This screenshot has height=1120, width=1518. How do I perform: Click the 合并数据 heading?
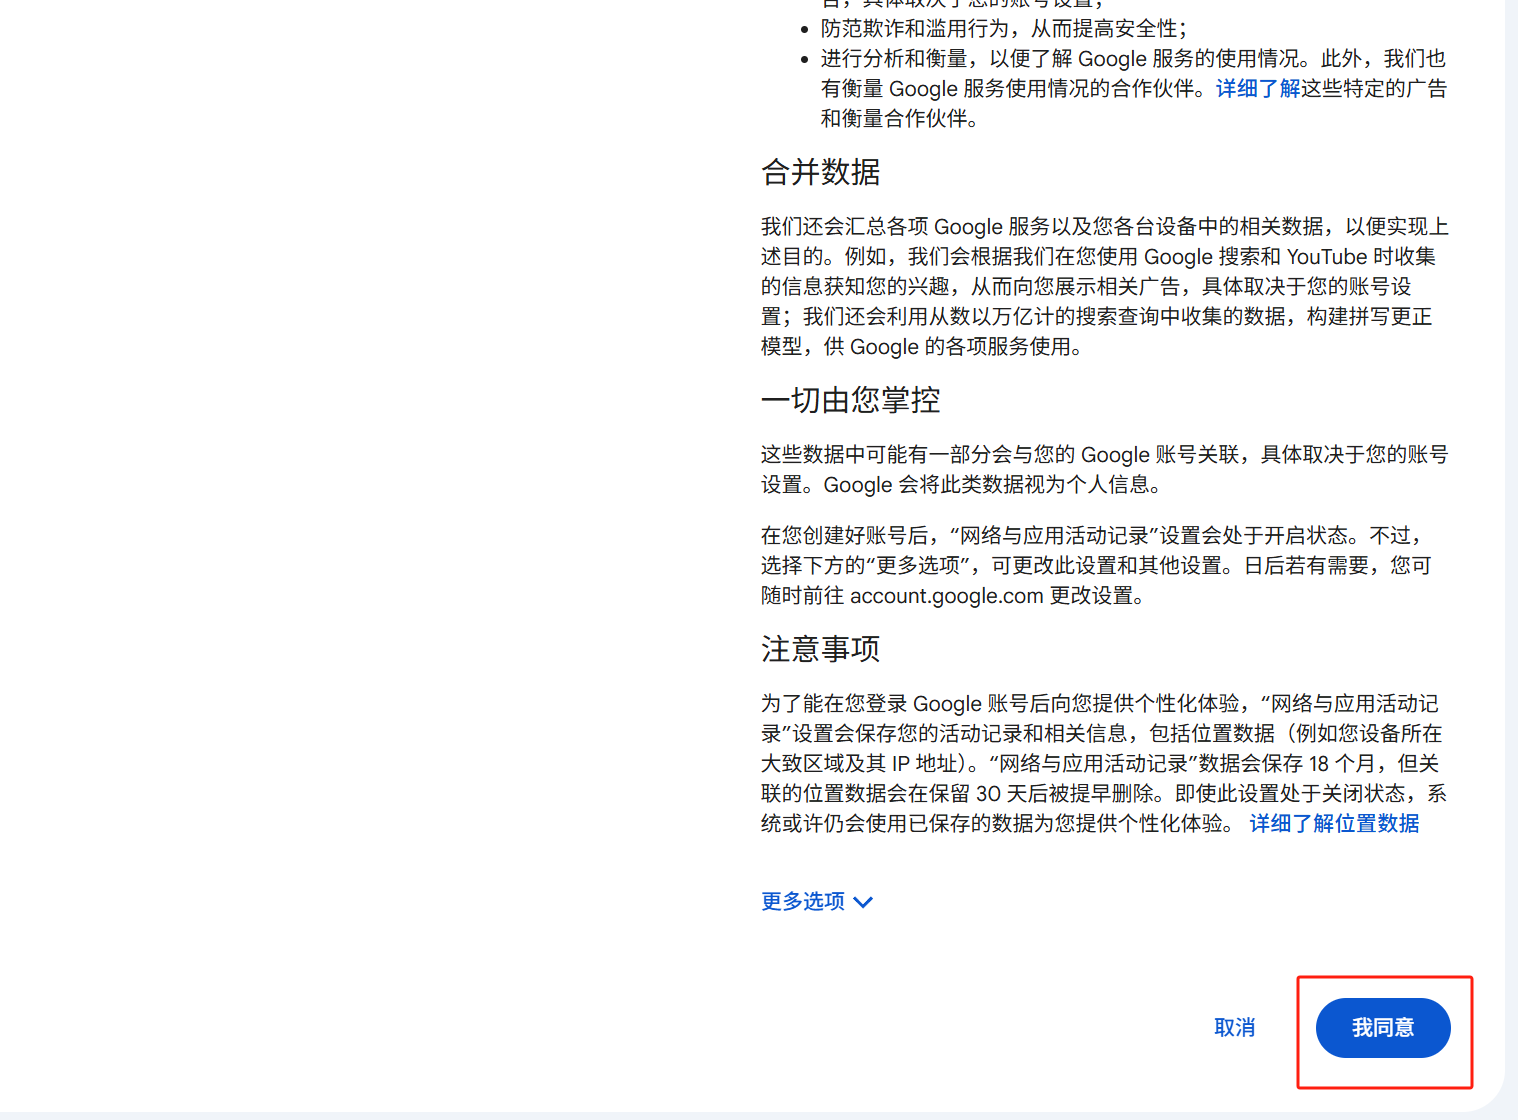(820, 173)
